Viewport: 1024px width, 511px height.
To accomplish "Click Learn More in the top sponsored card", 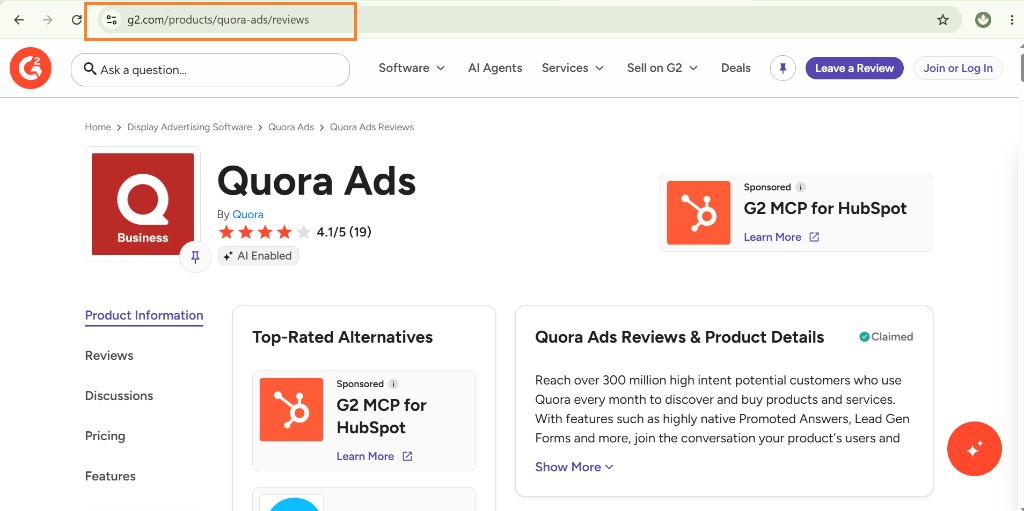I will [773, 237].
